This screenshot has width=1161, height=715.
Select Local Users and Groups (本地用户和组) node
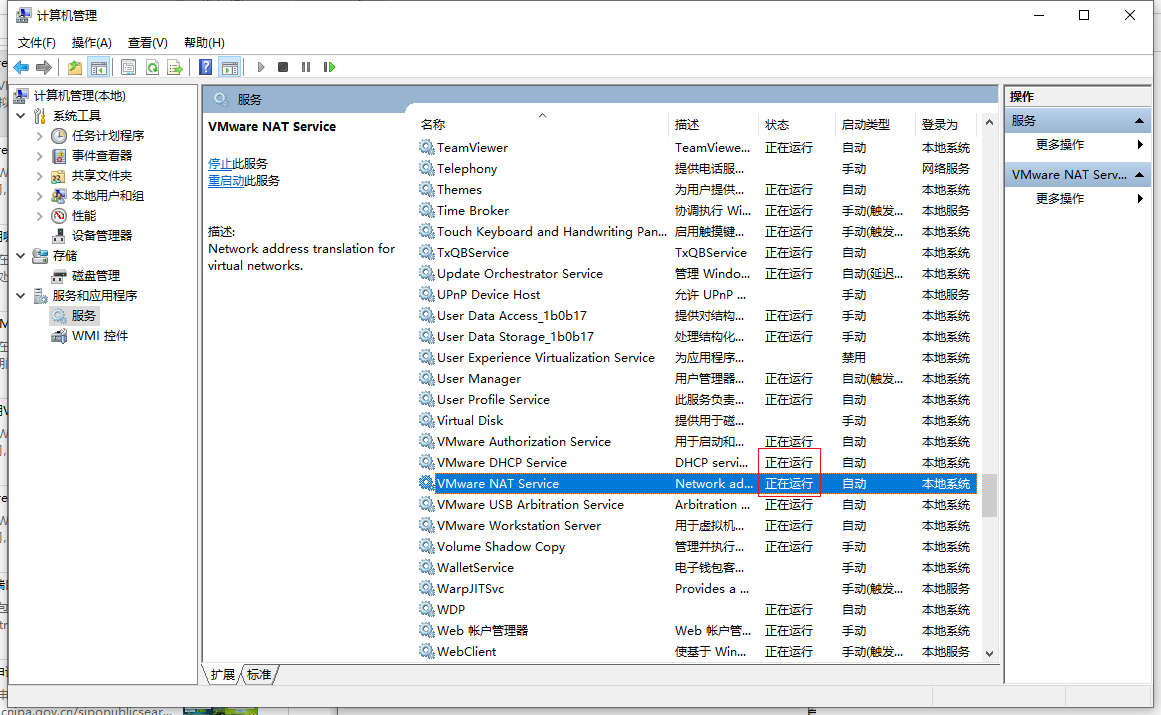(x=107, y=195)
